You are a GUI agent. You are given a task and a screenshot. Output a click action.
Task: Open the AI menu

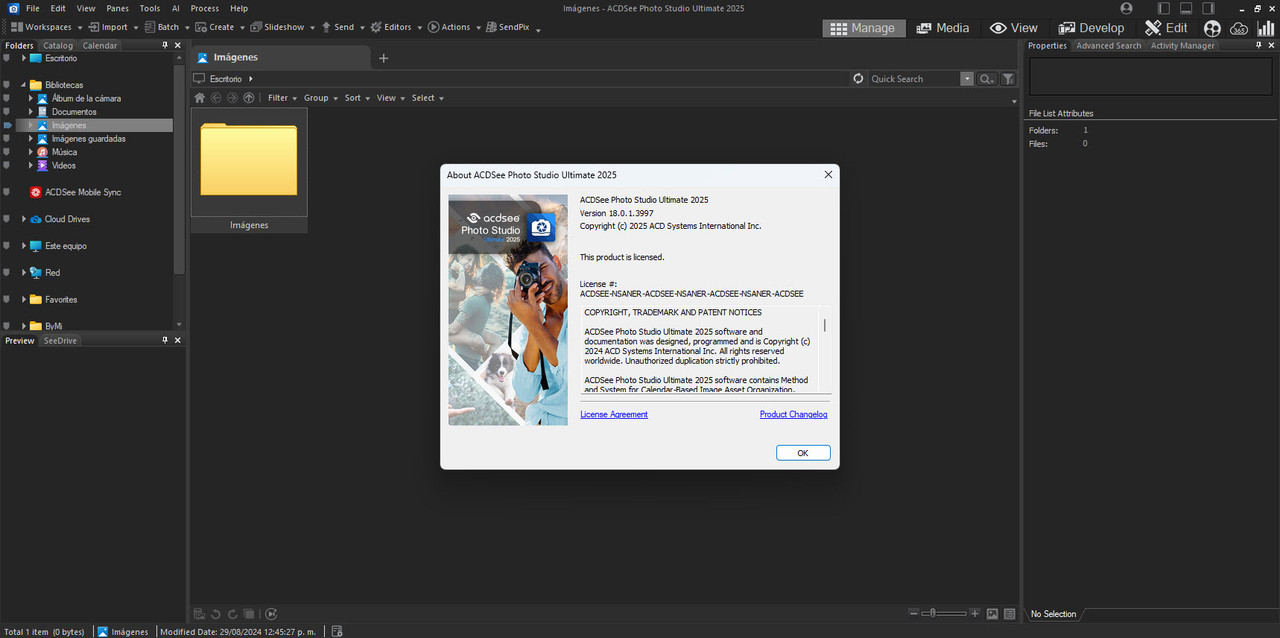[175, 8]
